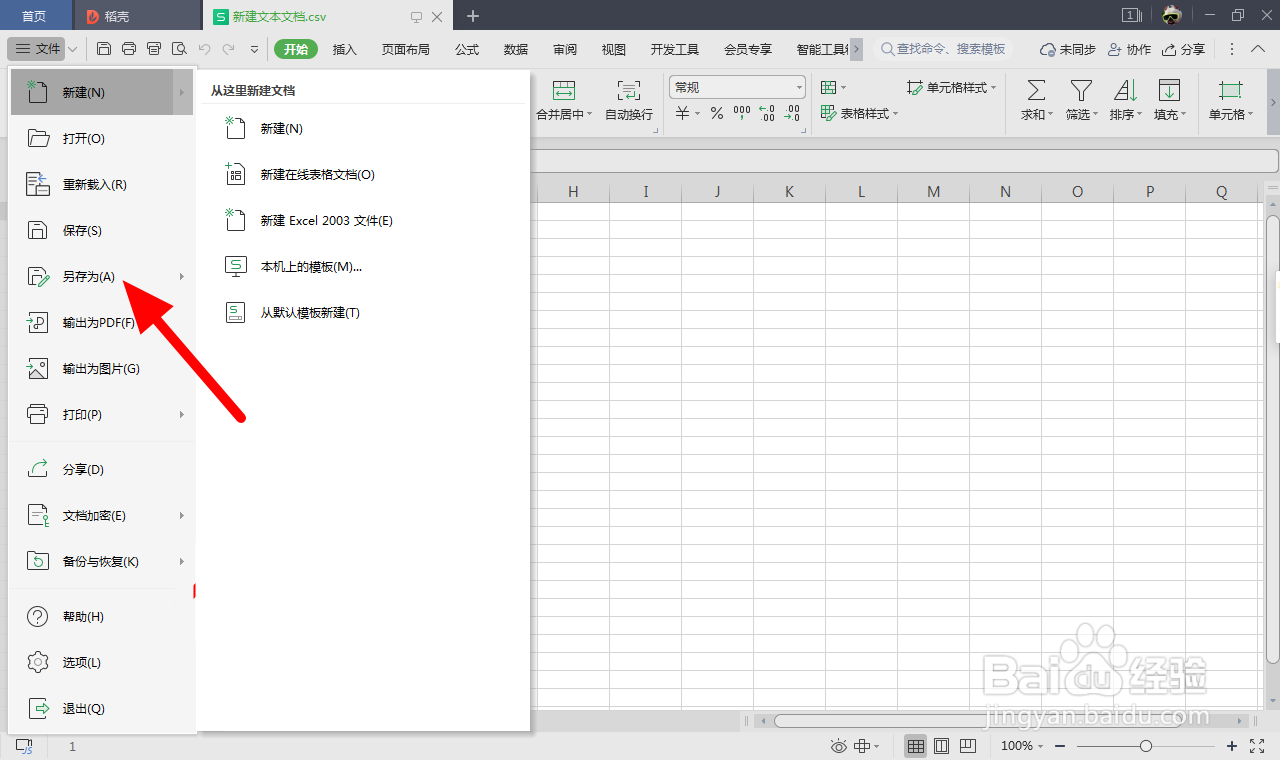
Task: Open the Formulas (公式) tab
Action: coord(467,49)
